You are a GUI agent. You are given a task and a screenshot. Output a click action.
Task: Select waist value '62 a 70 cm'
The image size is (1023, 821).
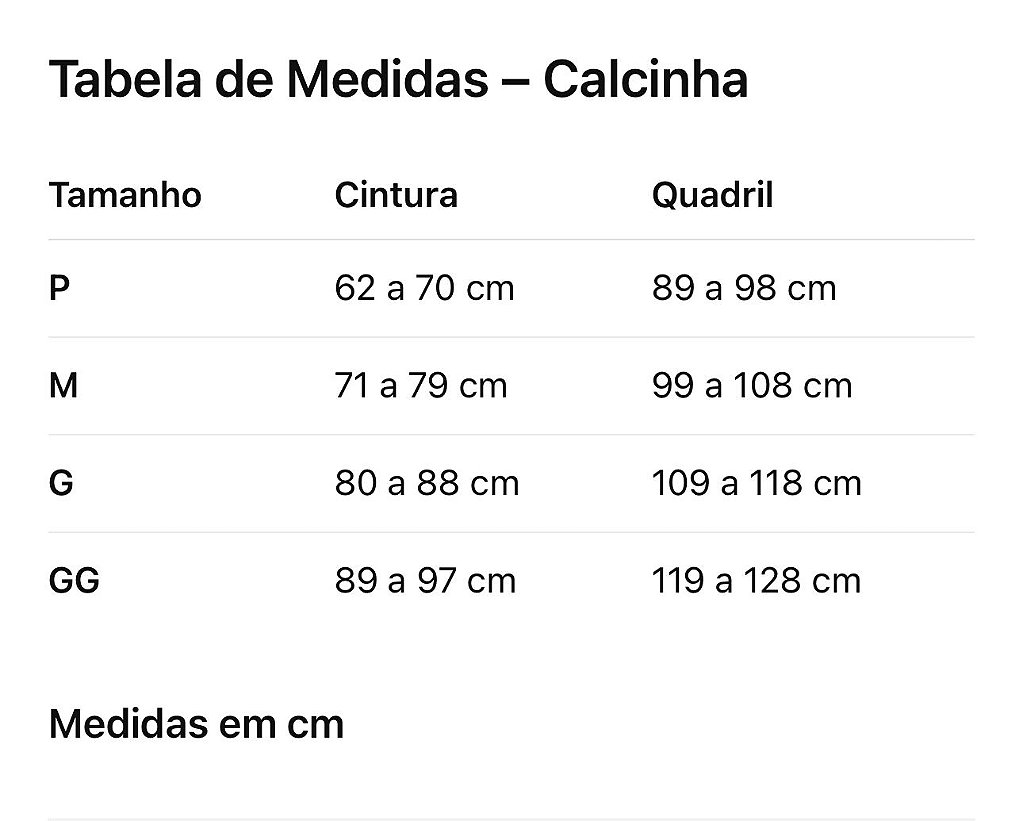pyautogui.click(x=424, y=288)
